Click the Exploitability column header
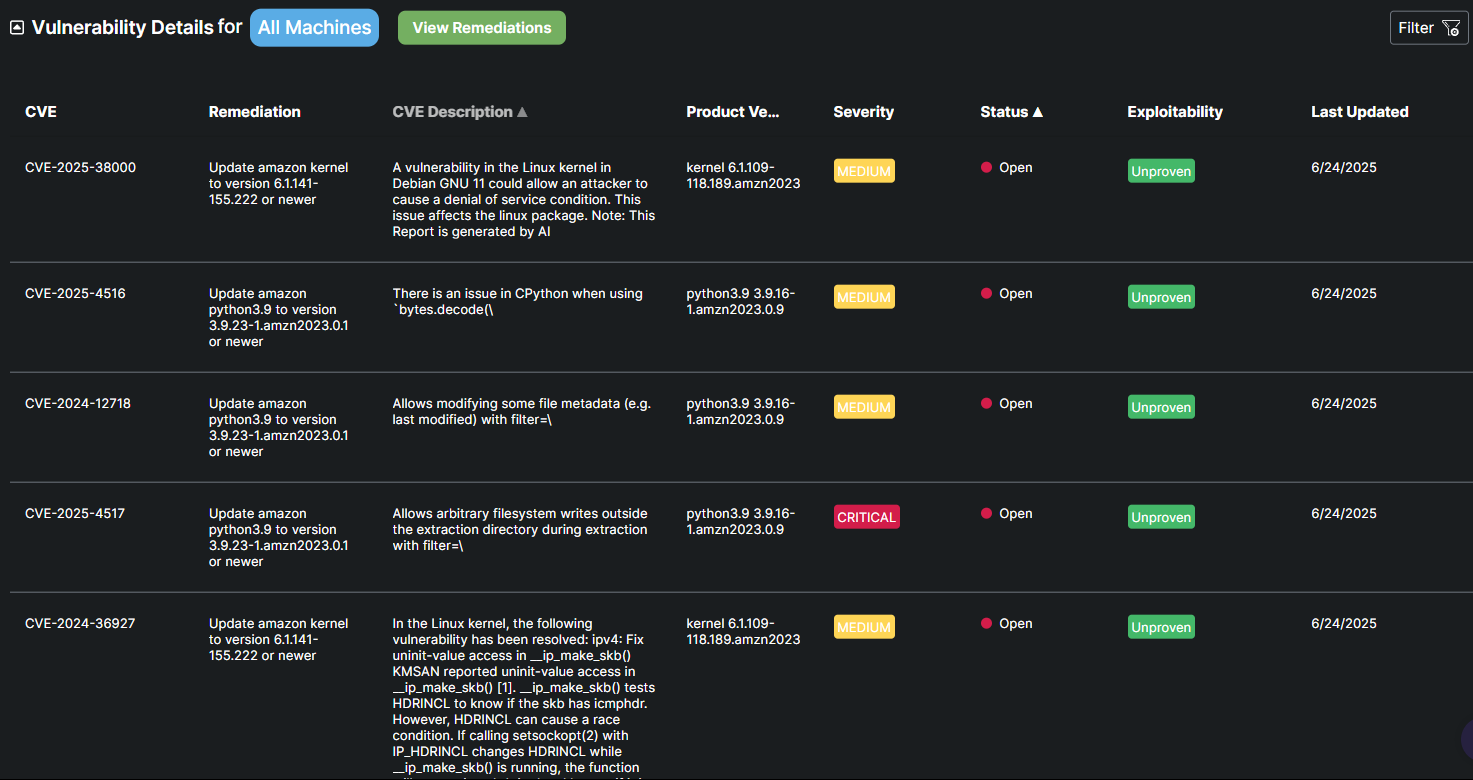Image resolution: width=1473 pixels, height=780 pixels. click(x=1174, y=112)
